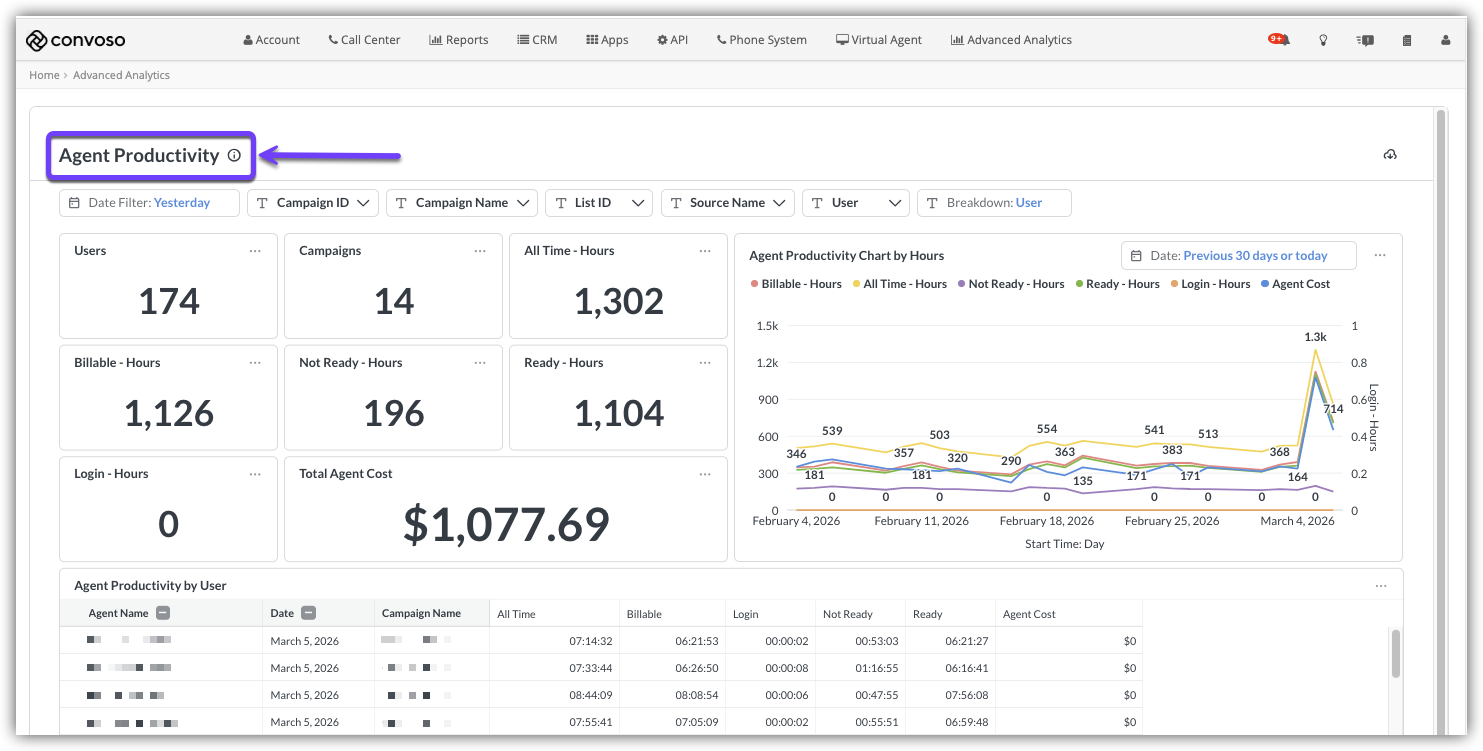This screenshot has width=1483, height=751.
Task: Open the Total Agent Cost card options menu
Action: point(706,474)
